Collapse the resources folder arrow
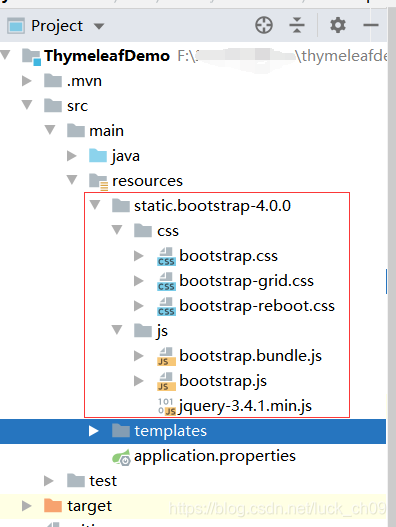 (72, 180)
